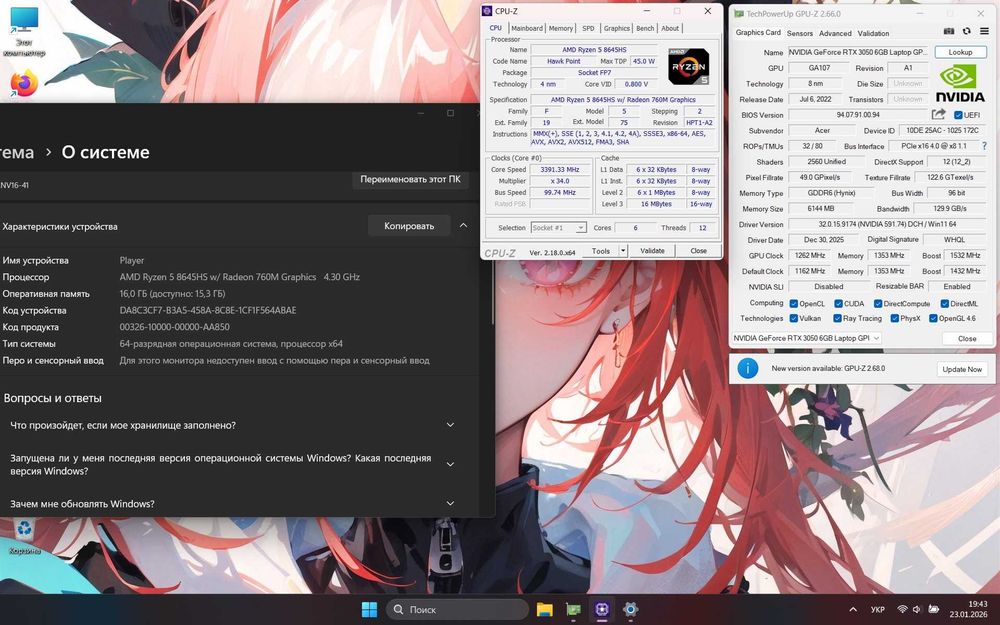The width and height of the screenshot is (1000, 625).
Task: Collapse the Характеристики устройства section
Action: [x=464, y=226]
